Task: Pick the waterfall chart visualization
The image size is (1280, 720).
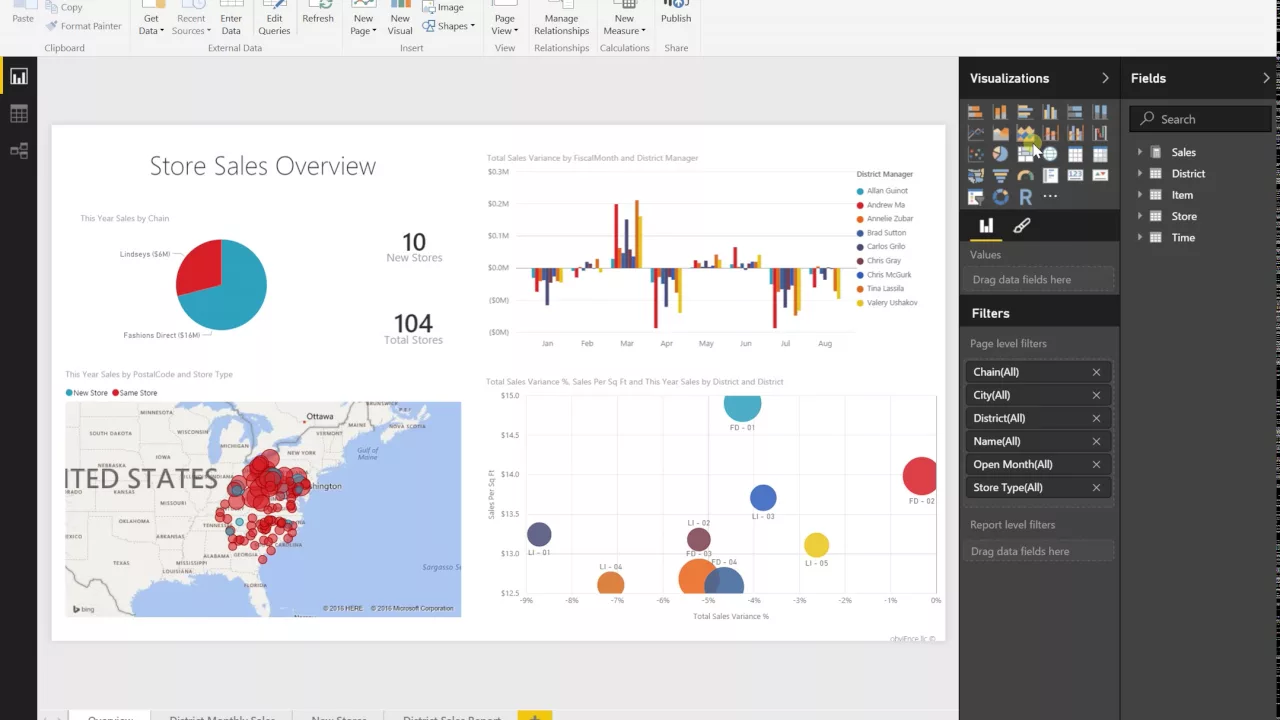Action: [x=1100, y=133]
